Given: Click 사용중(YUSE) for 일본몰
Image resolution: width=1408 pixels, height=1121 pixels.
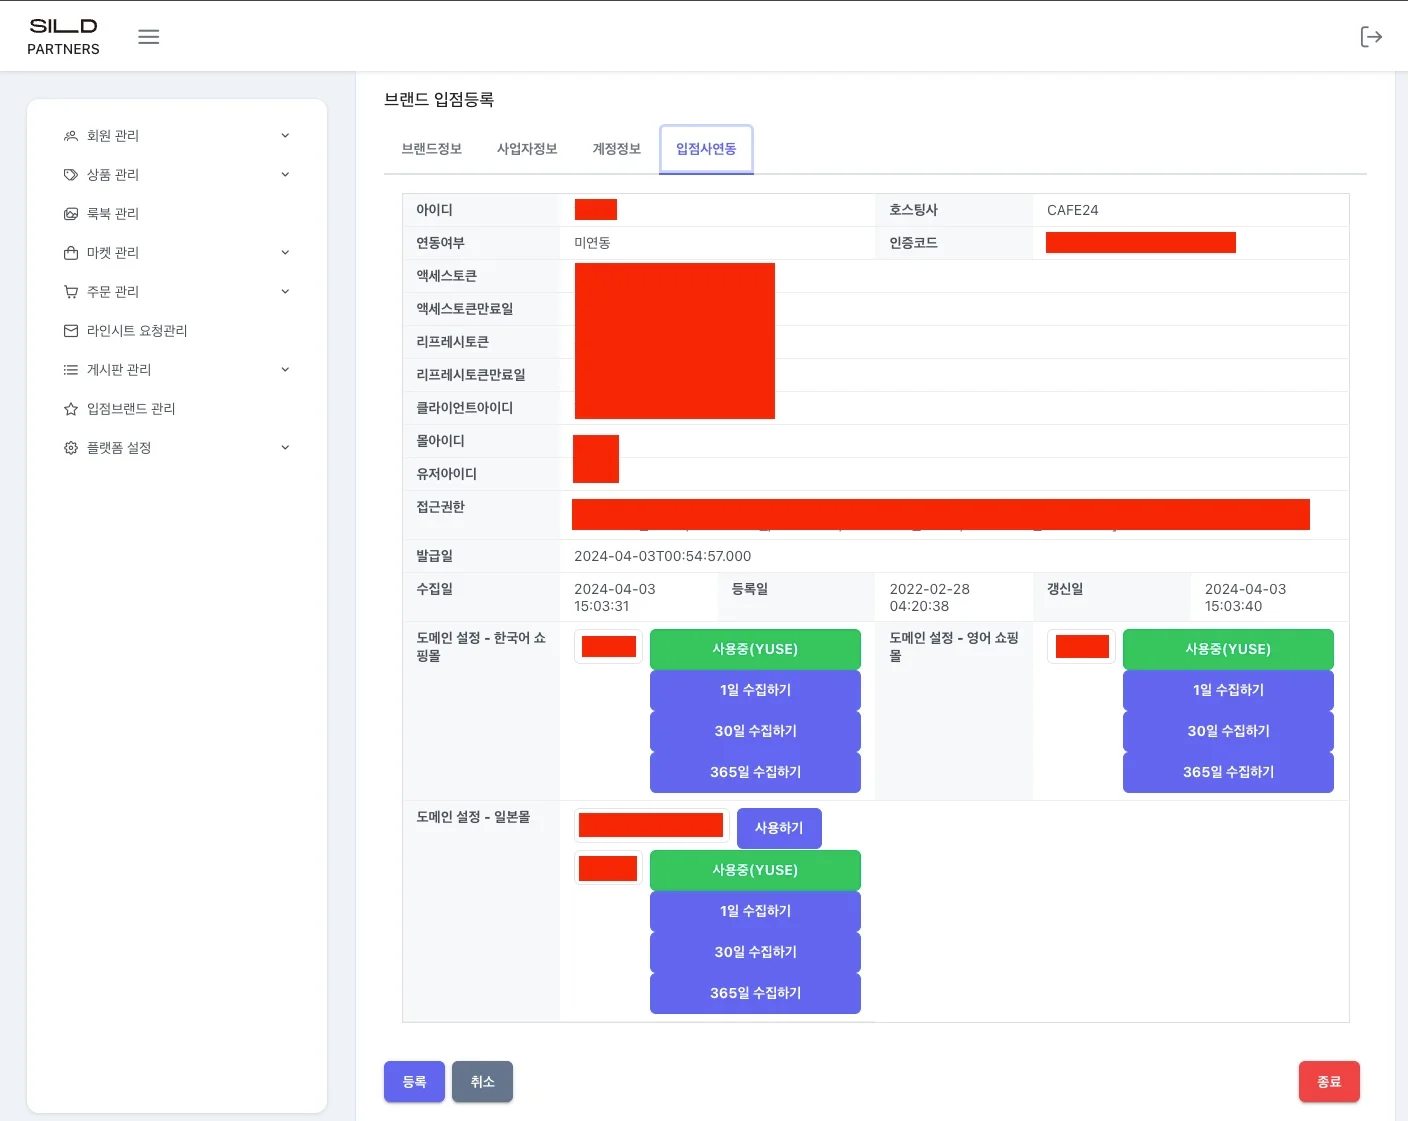Looking at the screenshot, I should pyautogui.click(x=755, y=870).
